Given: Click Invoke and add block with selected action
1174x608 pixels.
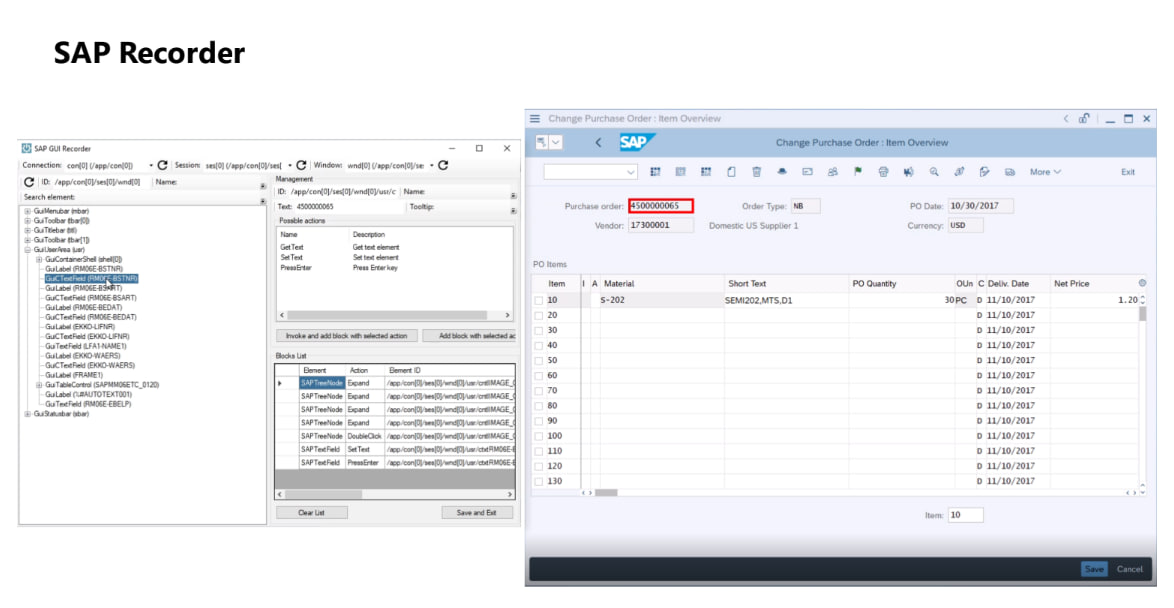Looking at the screenshot, I should pos(347,336).
